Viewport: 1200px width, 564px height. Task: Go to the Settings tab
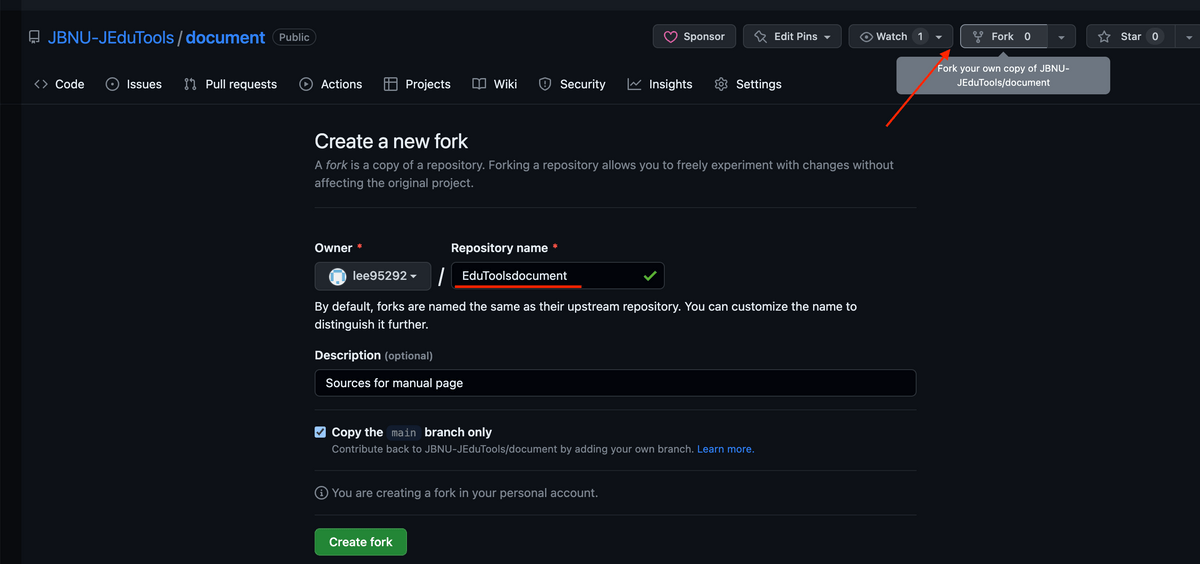(748, 84)
